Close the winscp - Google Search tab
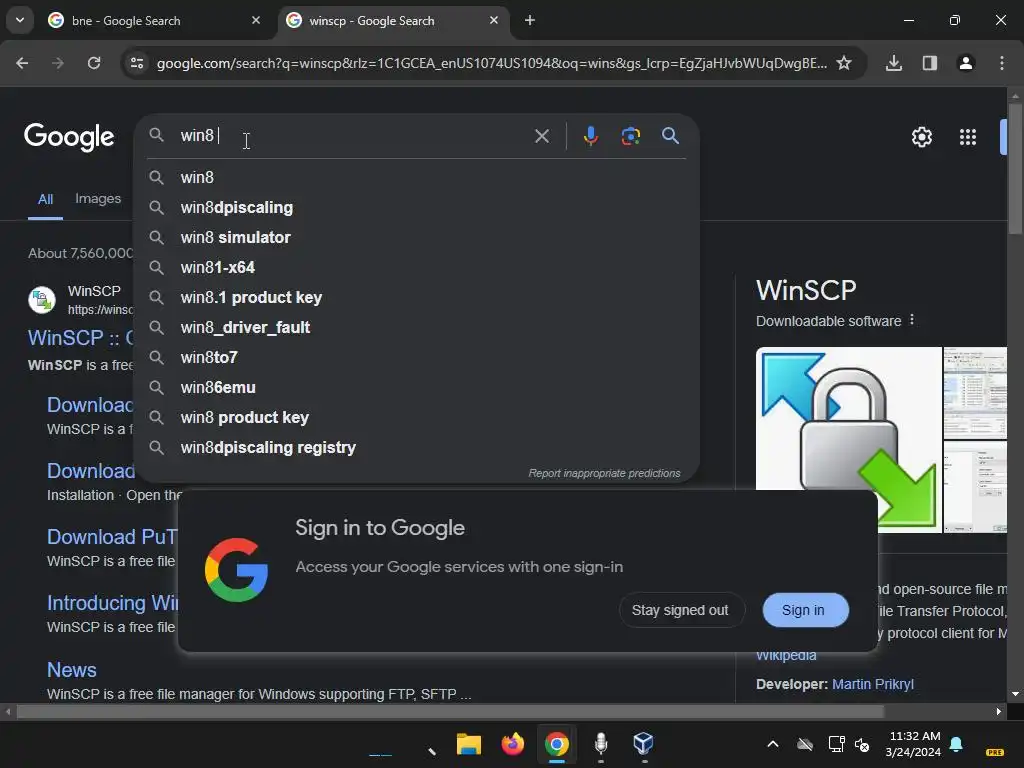The height and width of the screenshot is (768, 1024). click(x=494, y=20)
